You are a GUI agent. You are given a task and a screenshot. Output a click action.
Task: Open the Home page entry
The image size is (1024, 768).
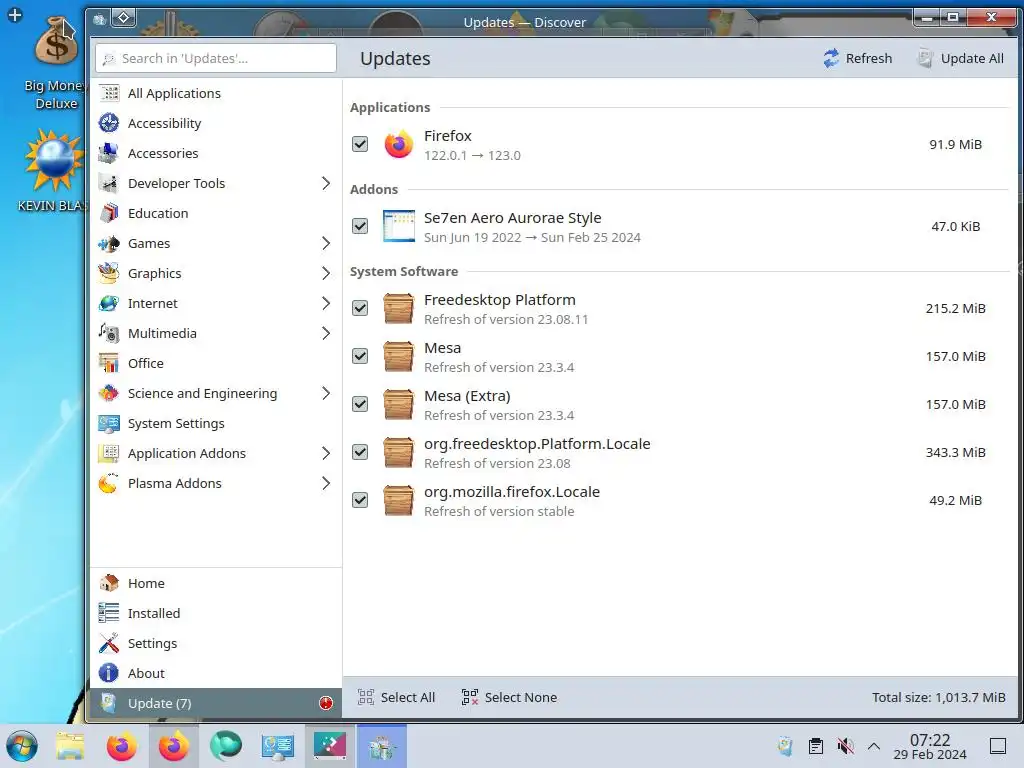click(216, 583)
